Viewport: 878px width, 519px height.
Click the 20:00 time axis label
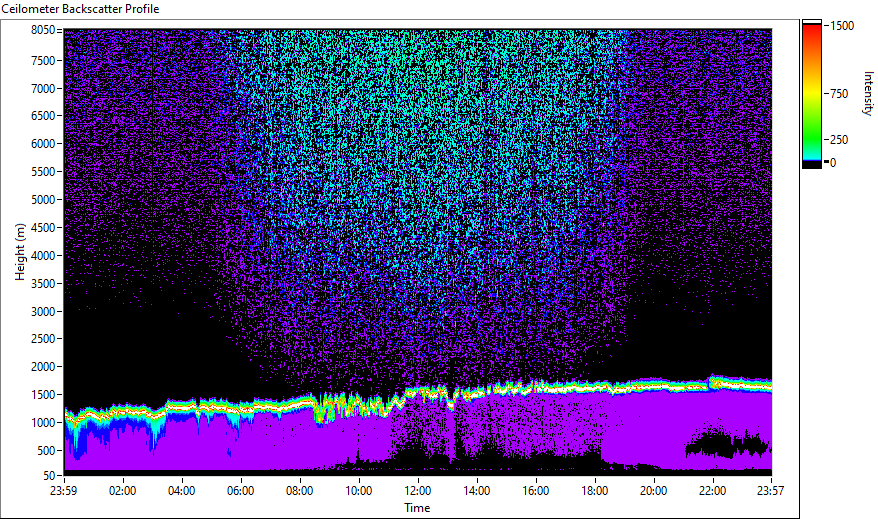point(653,491)
